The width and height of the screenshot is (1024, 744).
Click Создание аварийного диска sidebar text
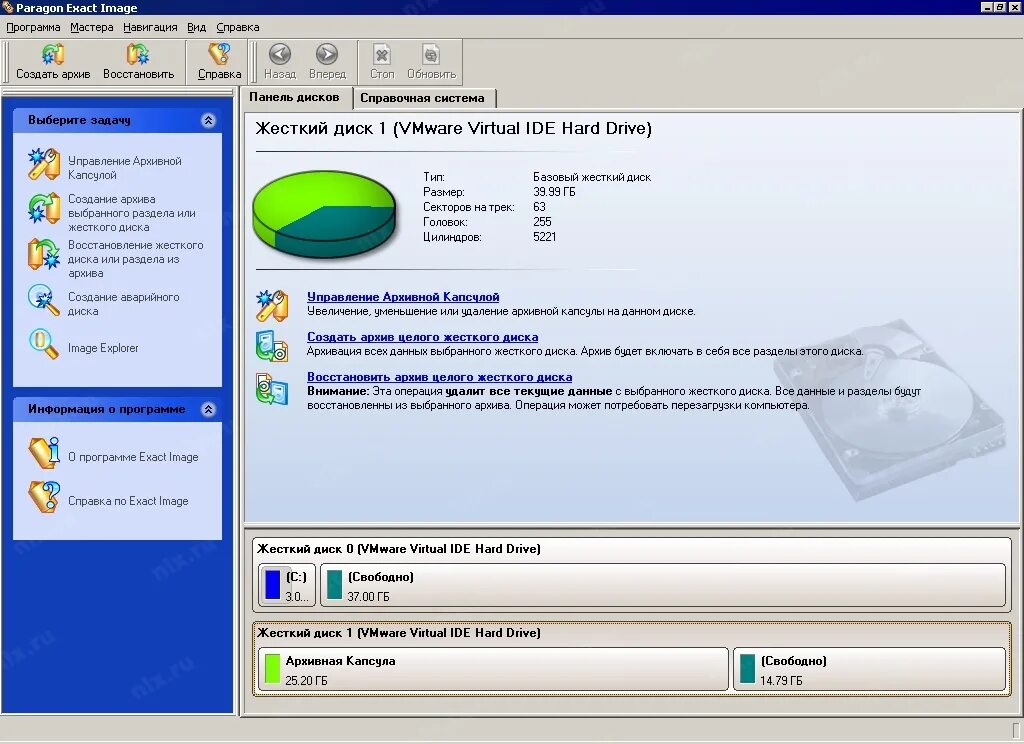[123, 304]
